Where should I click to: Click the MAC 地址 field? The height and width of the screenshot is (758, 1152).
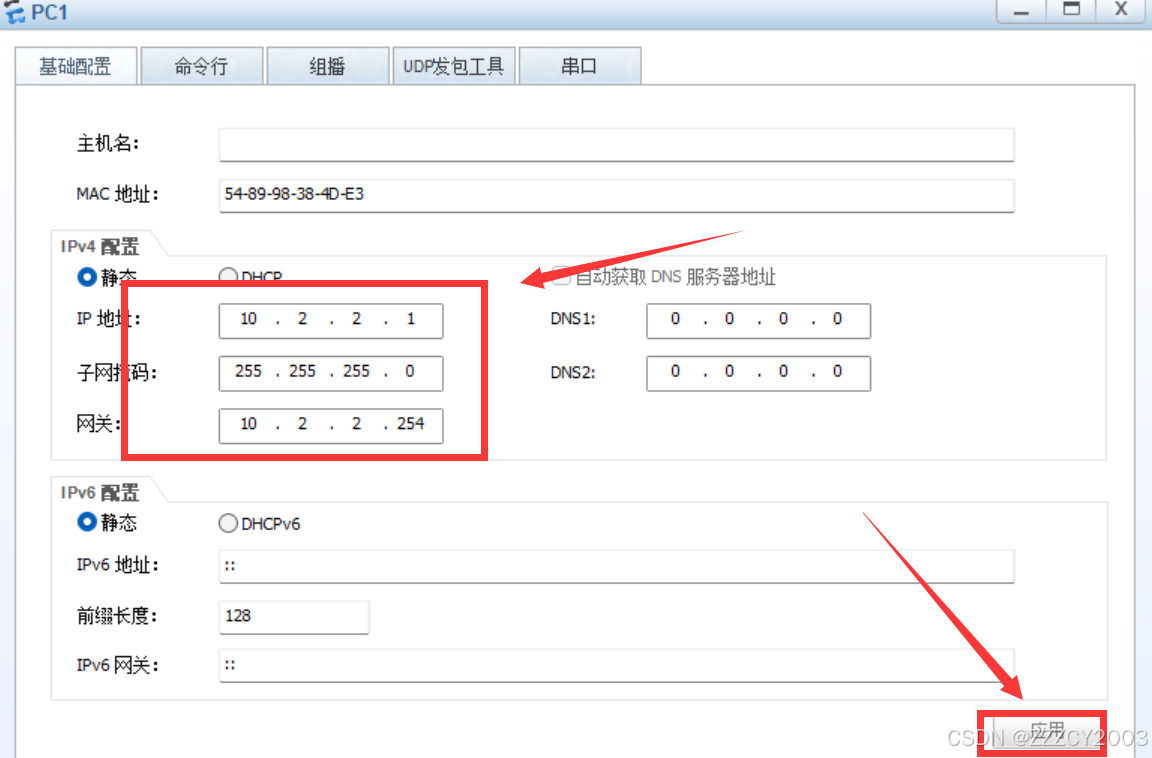click(x=616, y=195)
